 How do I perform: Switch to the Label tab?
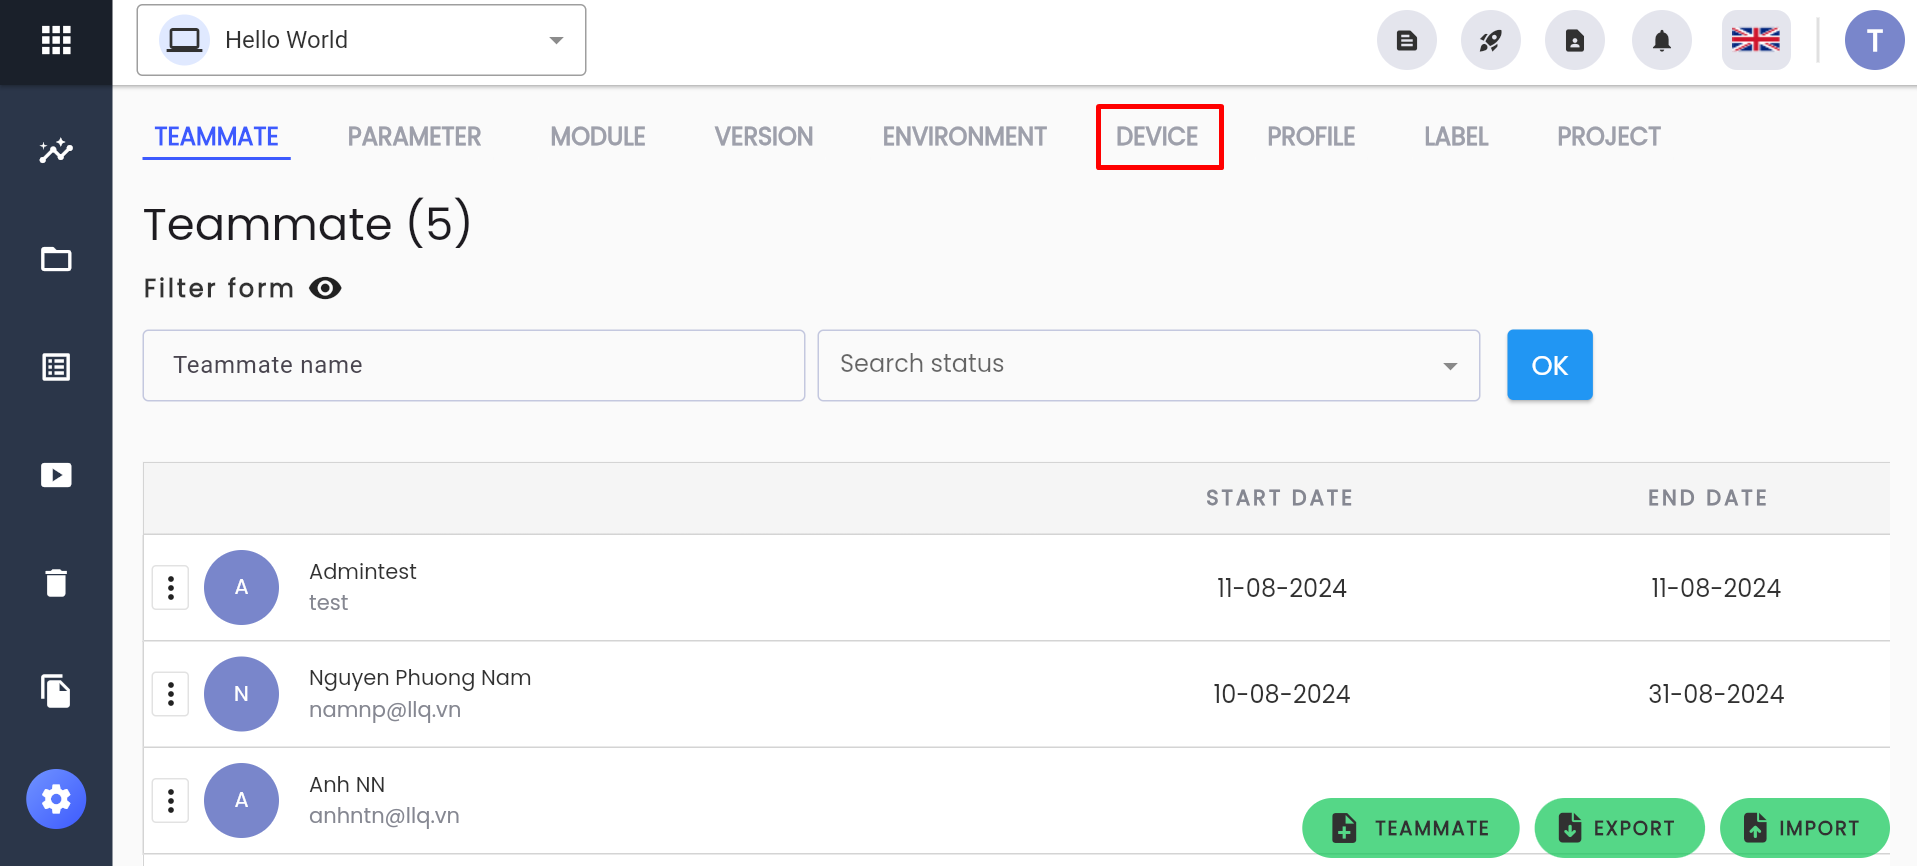point(1456,137)
